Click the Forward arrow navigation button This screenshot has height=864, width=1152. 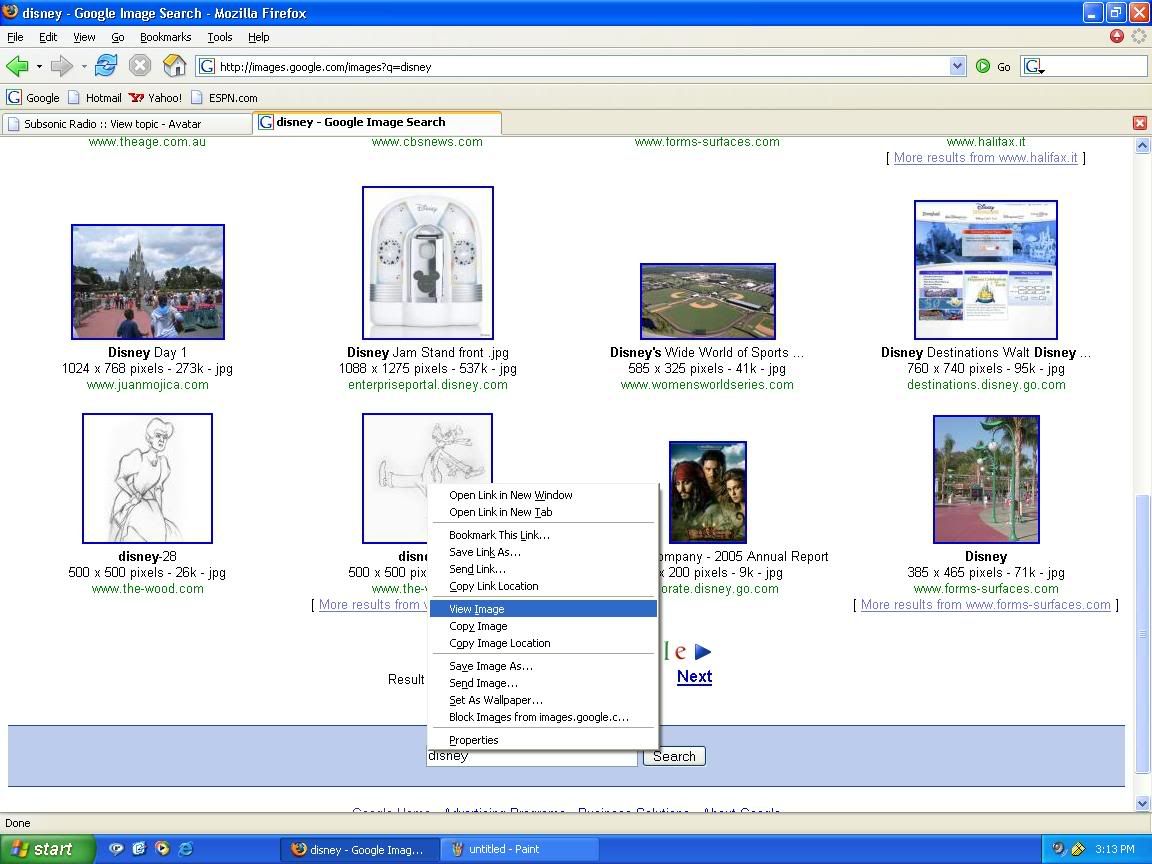62,66
